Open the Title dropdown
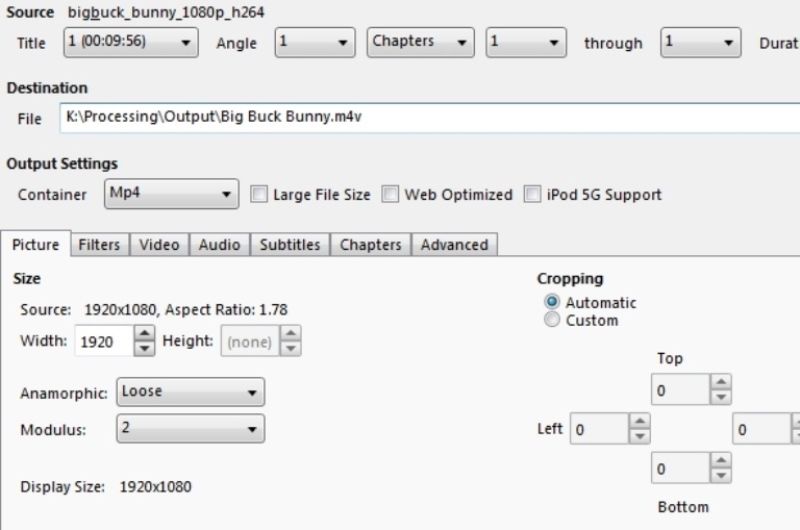800x530 pixels. coord(129,43)
